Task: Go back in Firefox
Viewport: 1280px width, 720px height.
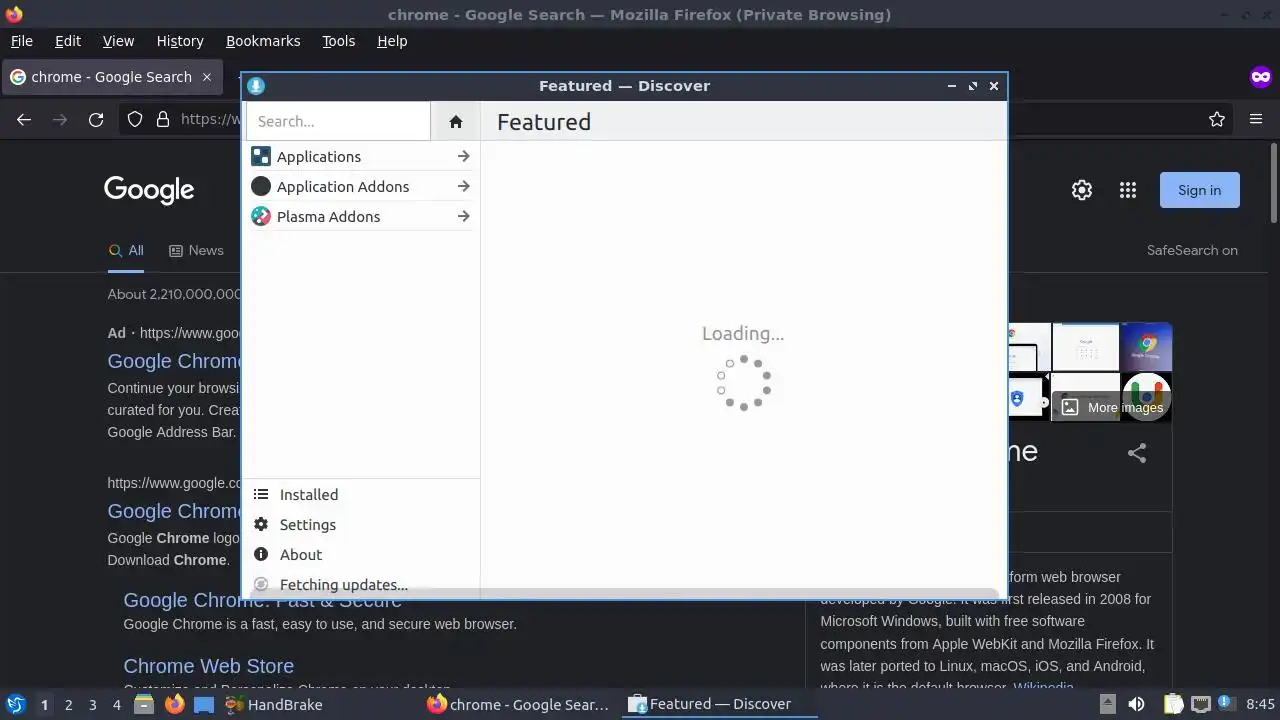Action: tap(24, 119)
